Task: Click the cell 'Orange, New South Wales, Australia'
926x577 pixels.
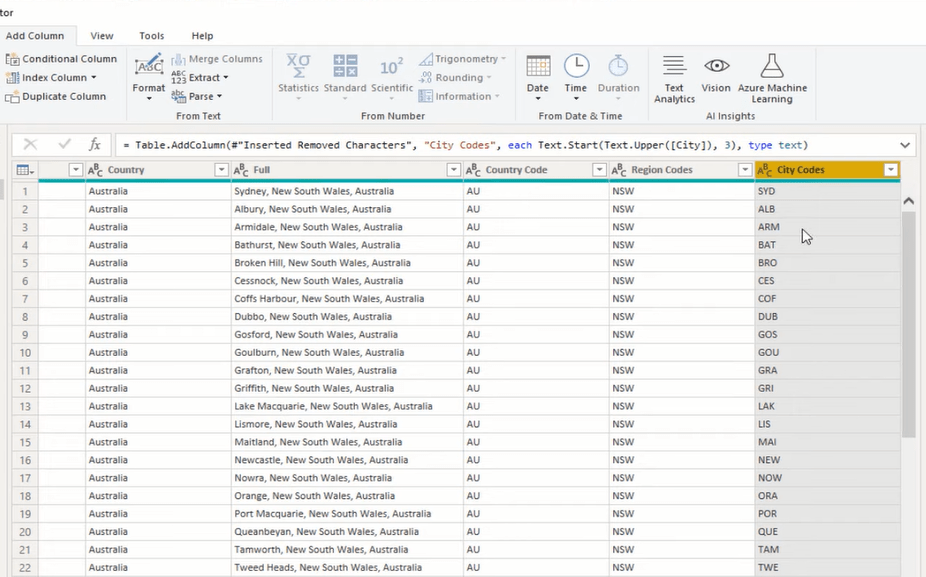Action: click(x=347, y=496)
